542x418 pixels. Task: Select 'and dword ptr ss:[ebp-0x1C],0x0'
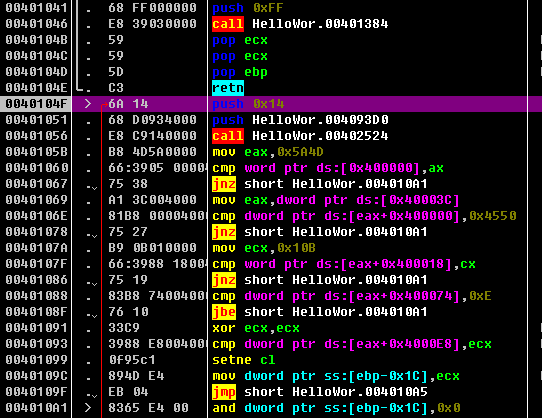coord(336,408)
